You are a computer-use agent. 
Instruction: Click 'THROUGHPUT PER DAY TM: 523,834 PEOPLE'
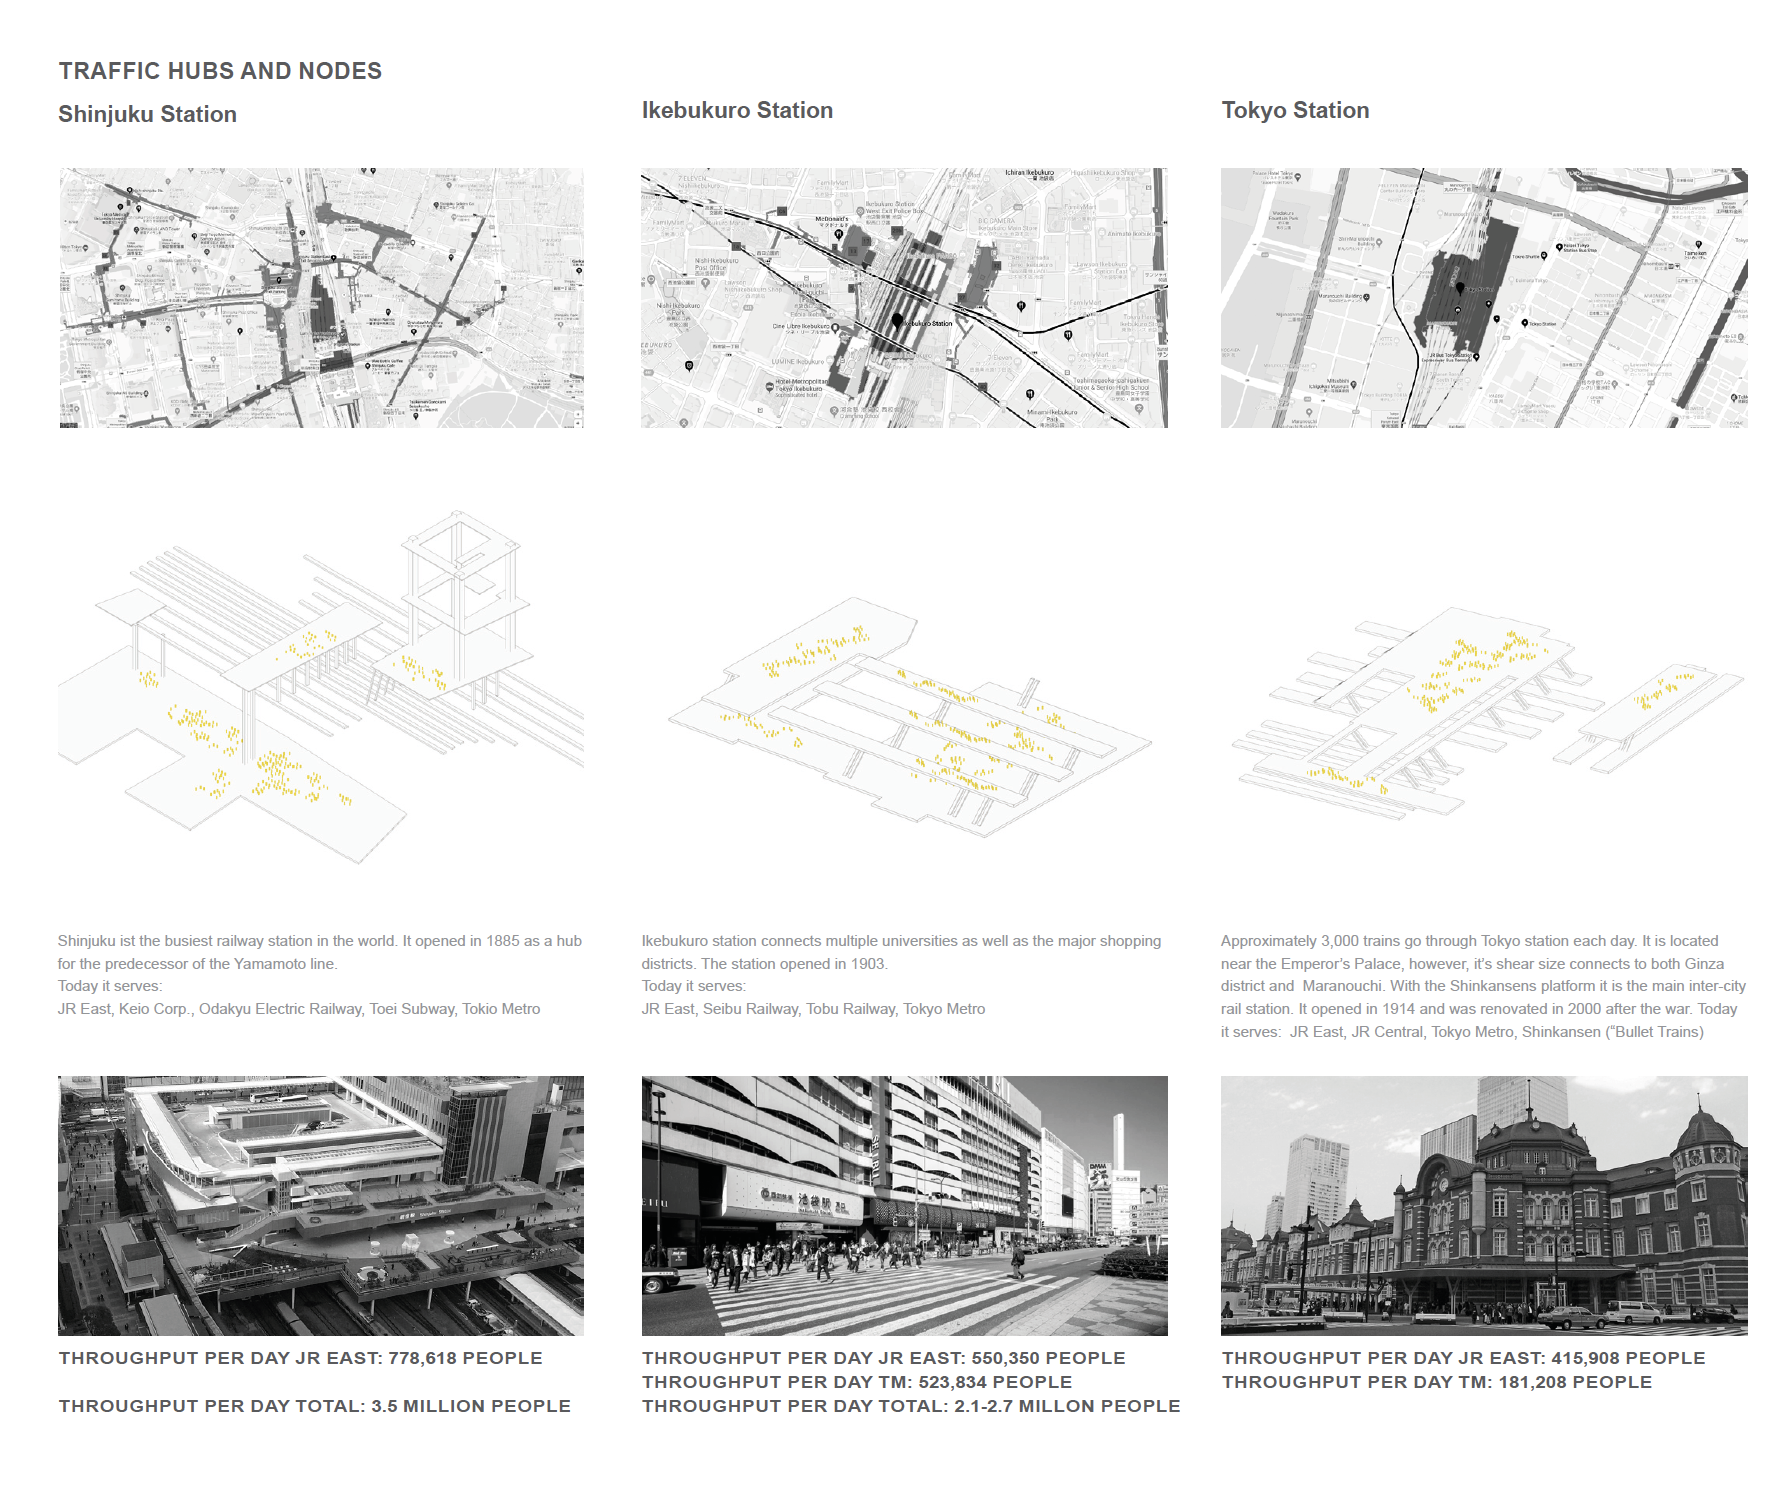857,1382
